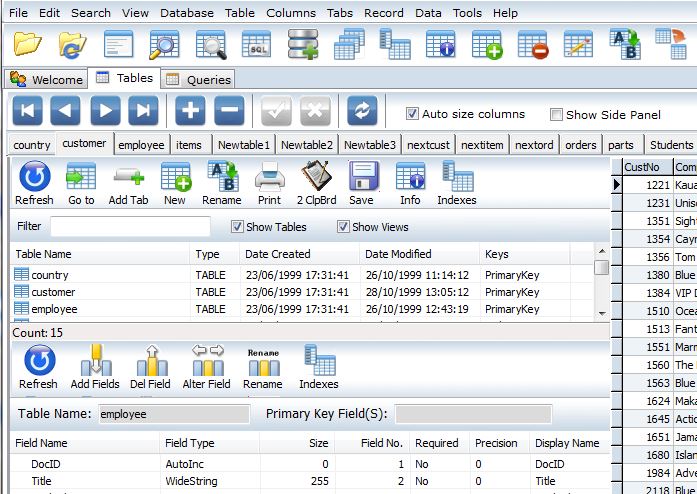Viewport: 697px width, 494px height.
Task: Click Refresh in the fields toolbar
Action: [x=38, y=368]
